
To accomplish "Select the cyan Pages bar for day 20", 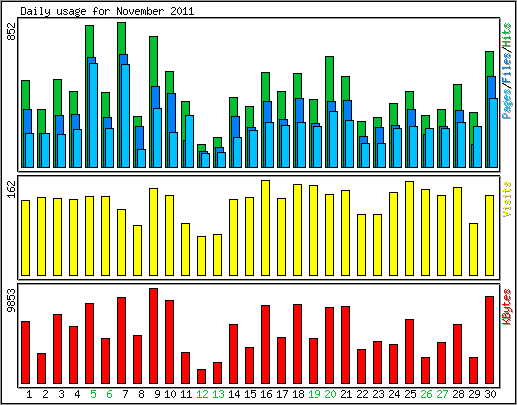I will tap(334, 139).
